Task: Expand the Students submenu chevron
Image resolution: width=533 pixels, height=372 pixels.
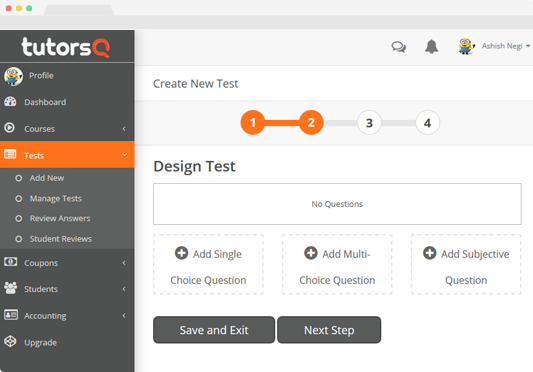Action: (x=124, y=289)
